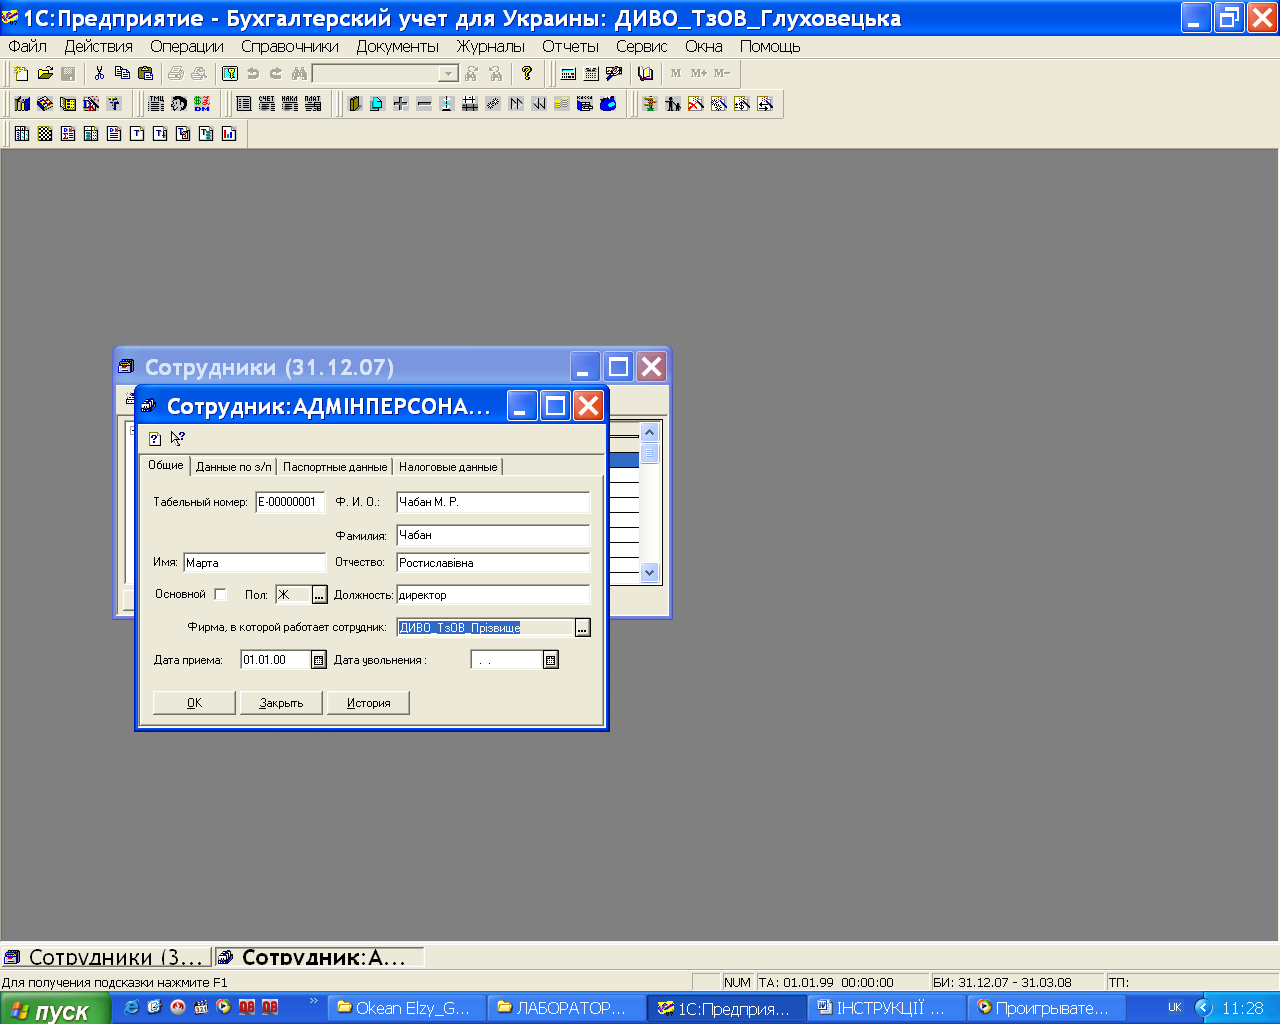This screenshot has height=1024, width=1280.
Task: Click the СЧЕТ document icon
Action: (266, 103)
